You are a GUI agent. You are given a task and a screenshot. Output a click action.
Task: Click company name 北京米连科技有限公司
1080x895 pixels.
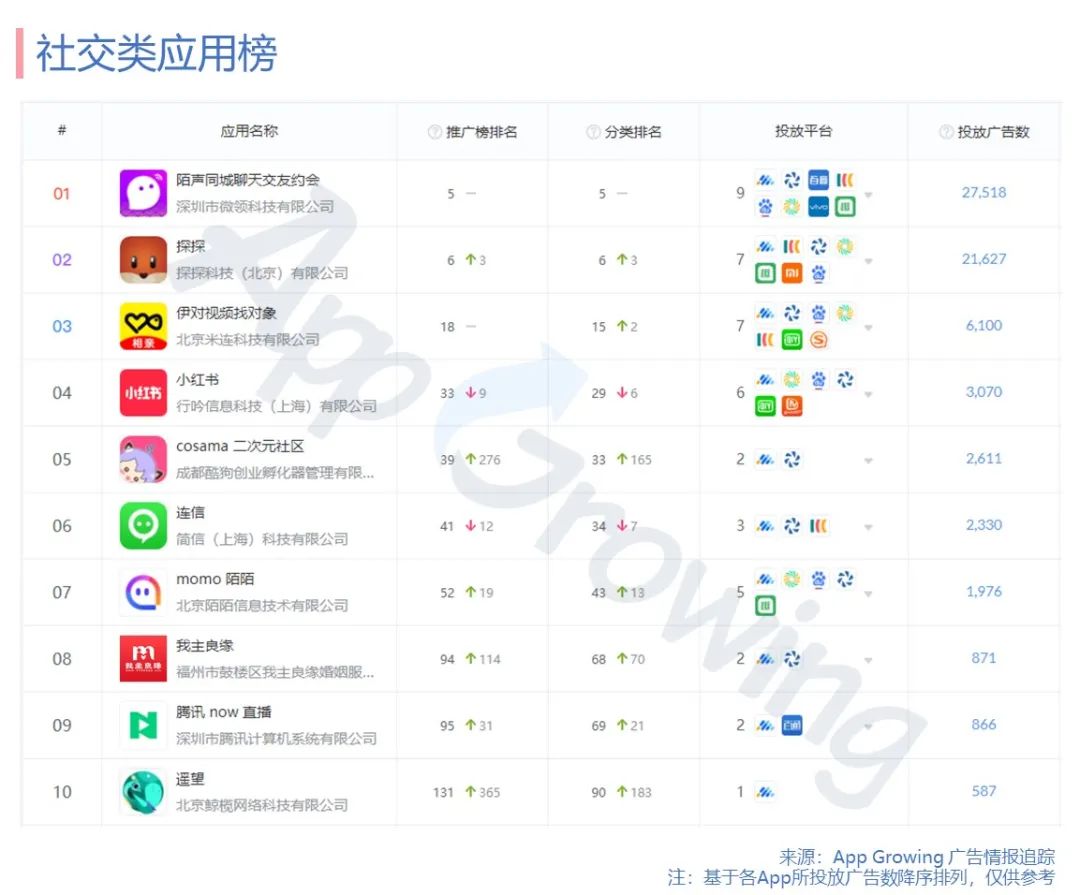pyautogui.click(x=248, y=340)
